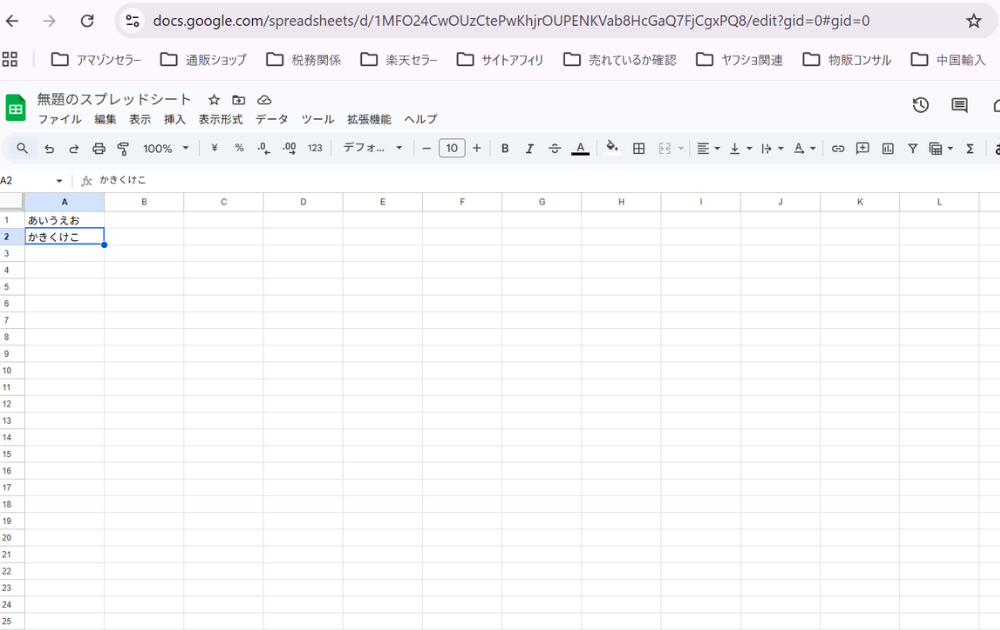The height and width of the screenshot is (630, 1000).
Task: Toggle bold formatting
Action: pyautogui.click(x=505, y=148)
